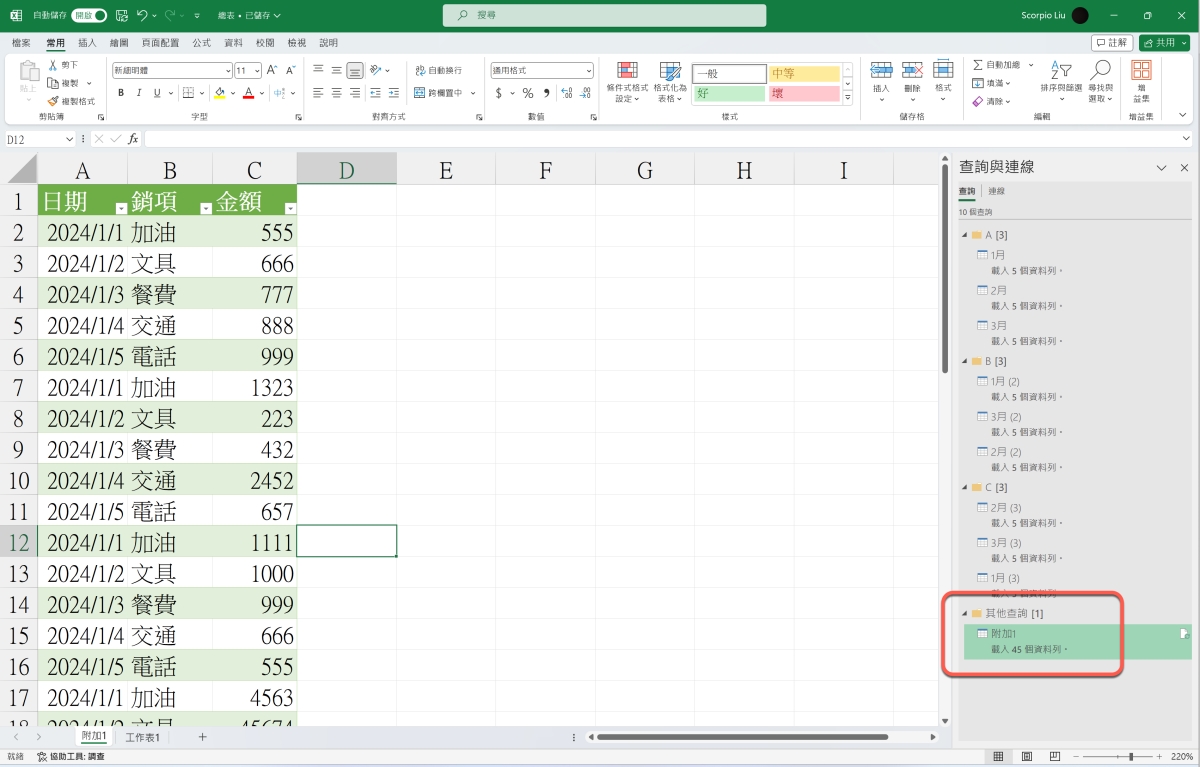This screenshot has height=767, width=1200.
Task: Click the 註解 comments button
Action: pos(1112,43)
